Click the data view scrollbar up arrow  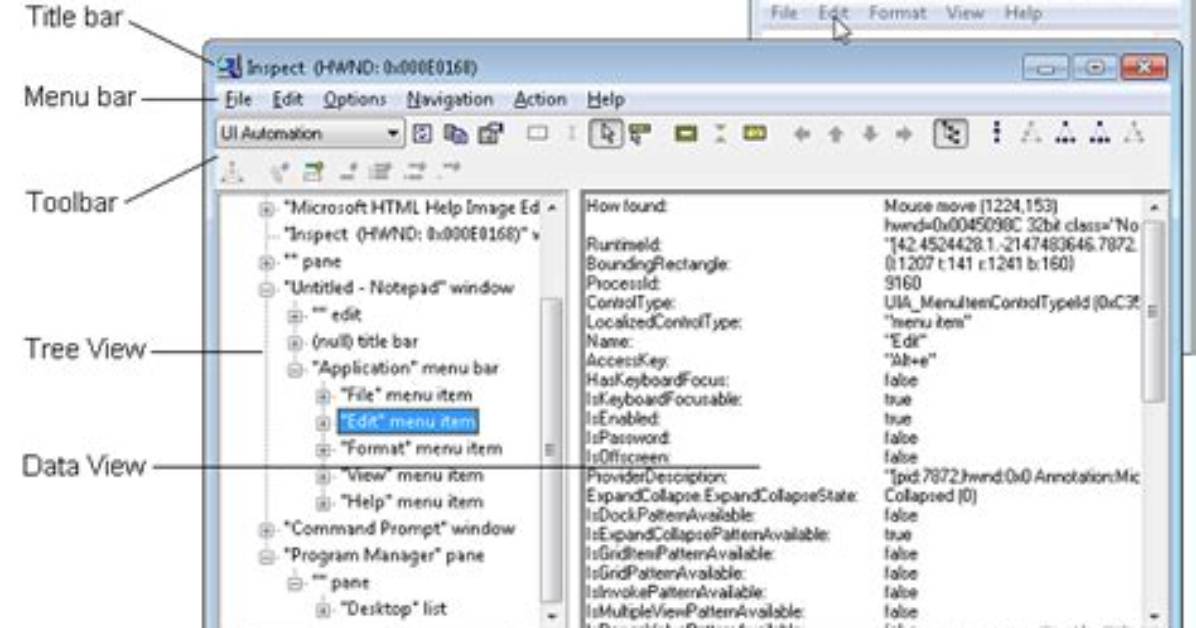pyautogui.click(x=1154, y=208)
